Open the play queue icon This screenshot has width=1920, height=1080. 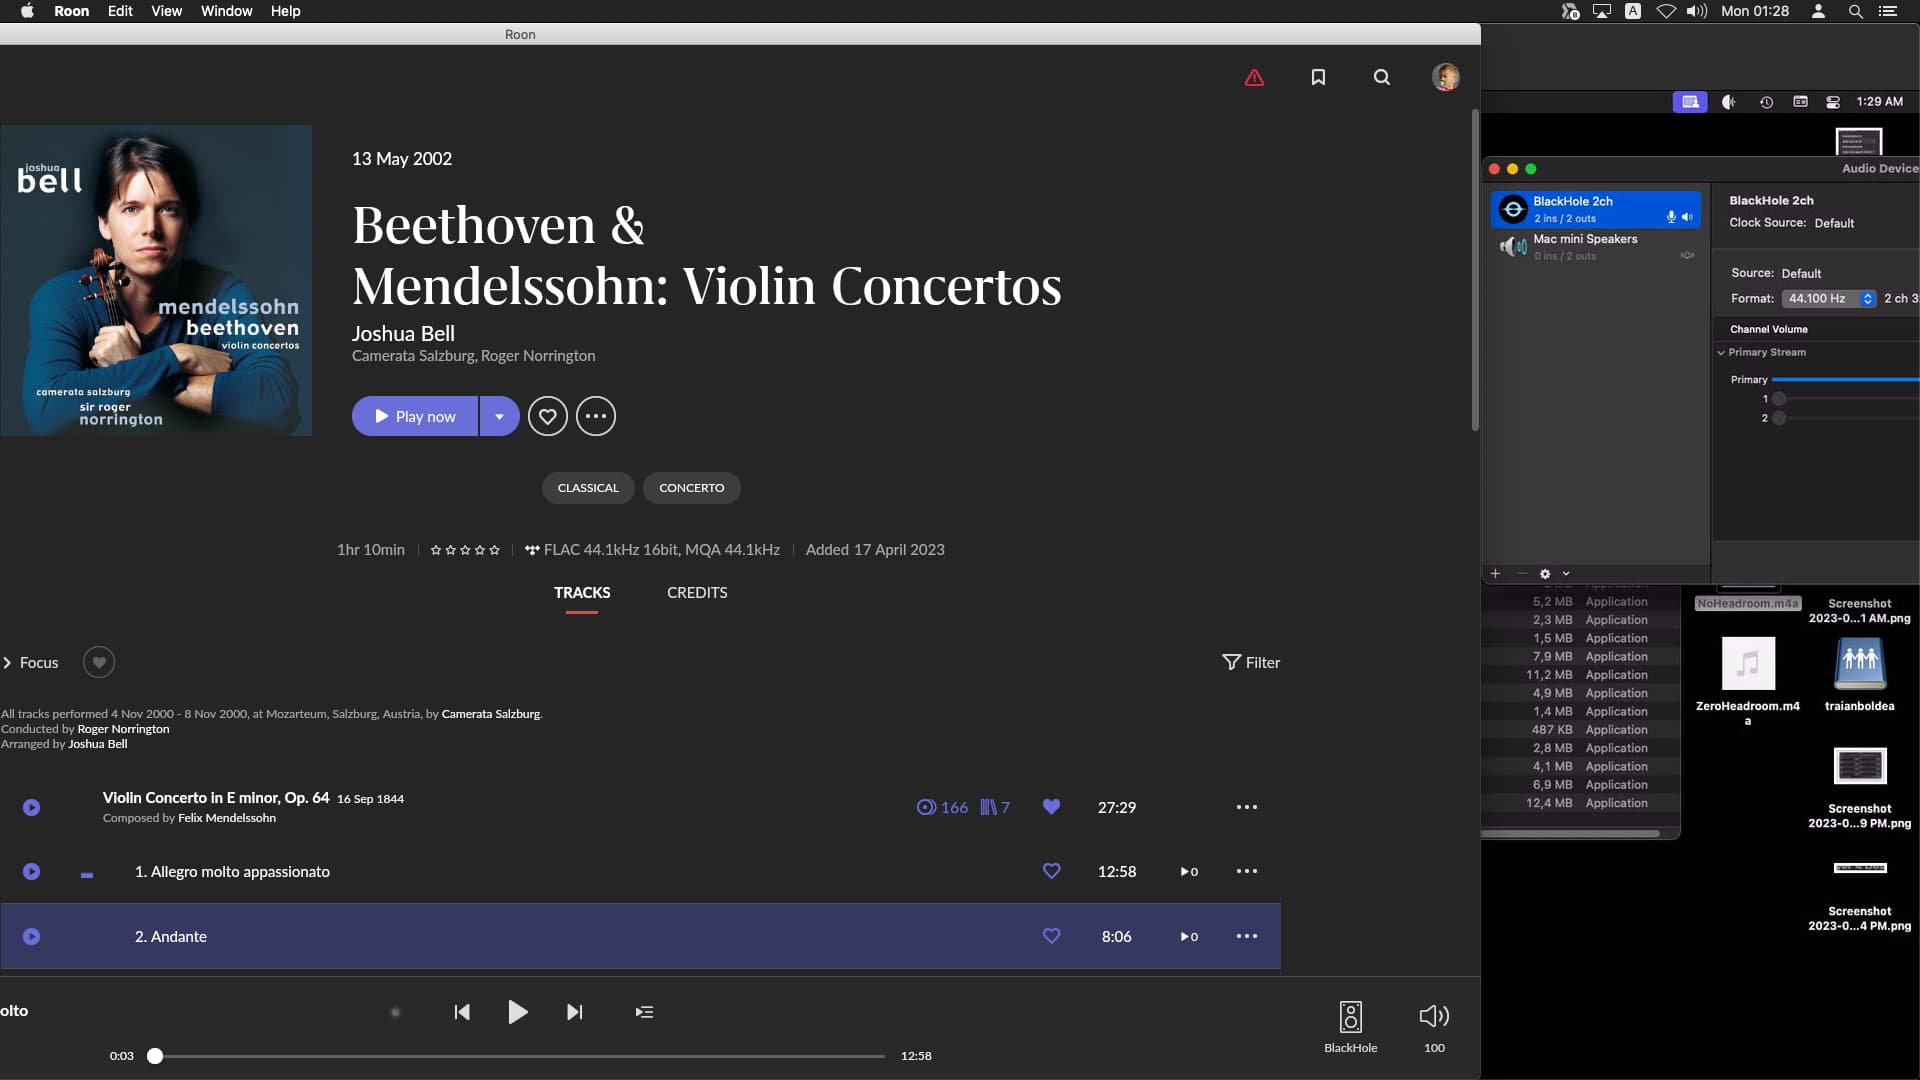644,1012
